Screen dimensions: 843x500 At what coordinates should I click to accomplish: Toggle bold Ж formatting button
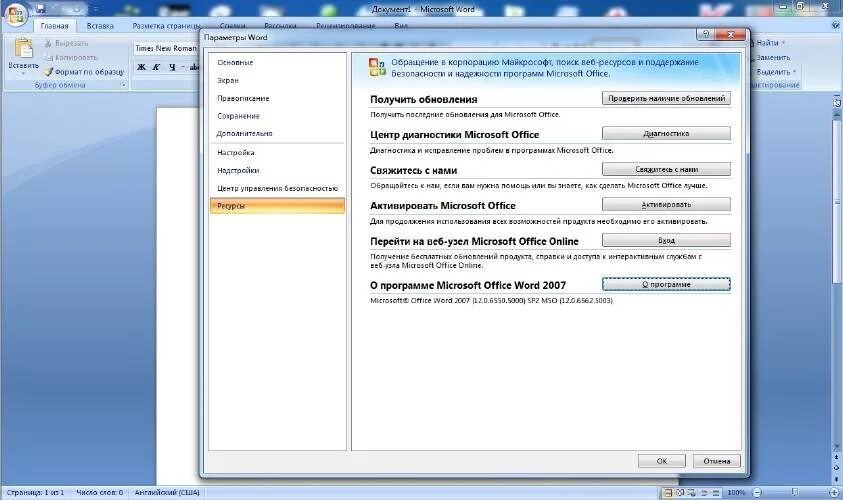pyautogui.click(x=141, y=67)
